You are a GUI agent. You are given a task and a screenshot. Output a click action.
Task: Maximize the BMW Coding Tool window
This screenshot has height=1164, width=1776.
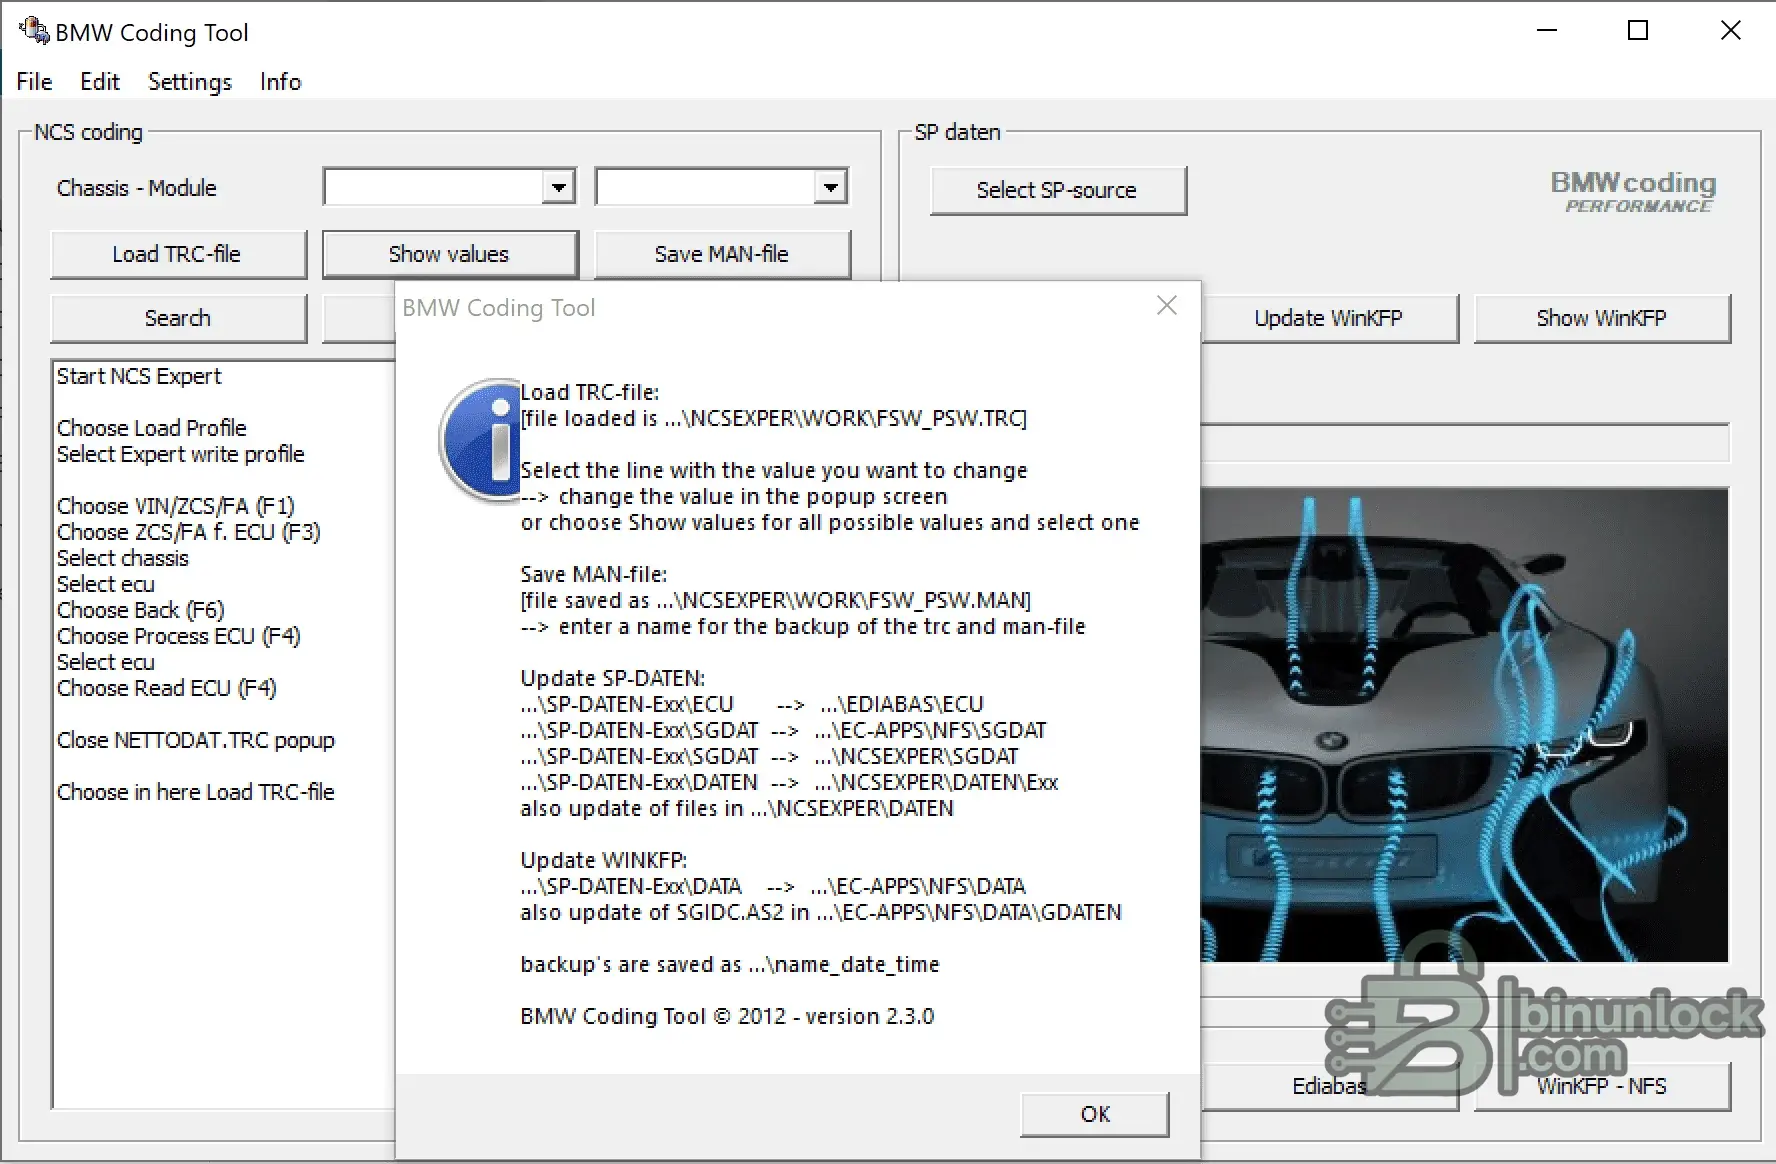pos(1638,31)
